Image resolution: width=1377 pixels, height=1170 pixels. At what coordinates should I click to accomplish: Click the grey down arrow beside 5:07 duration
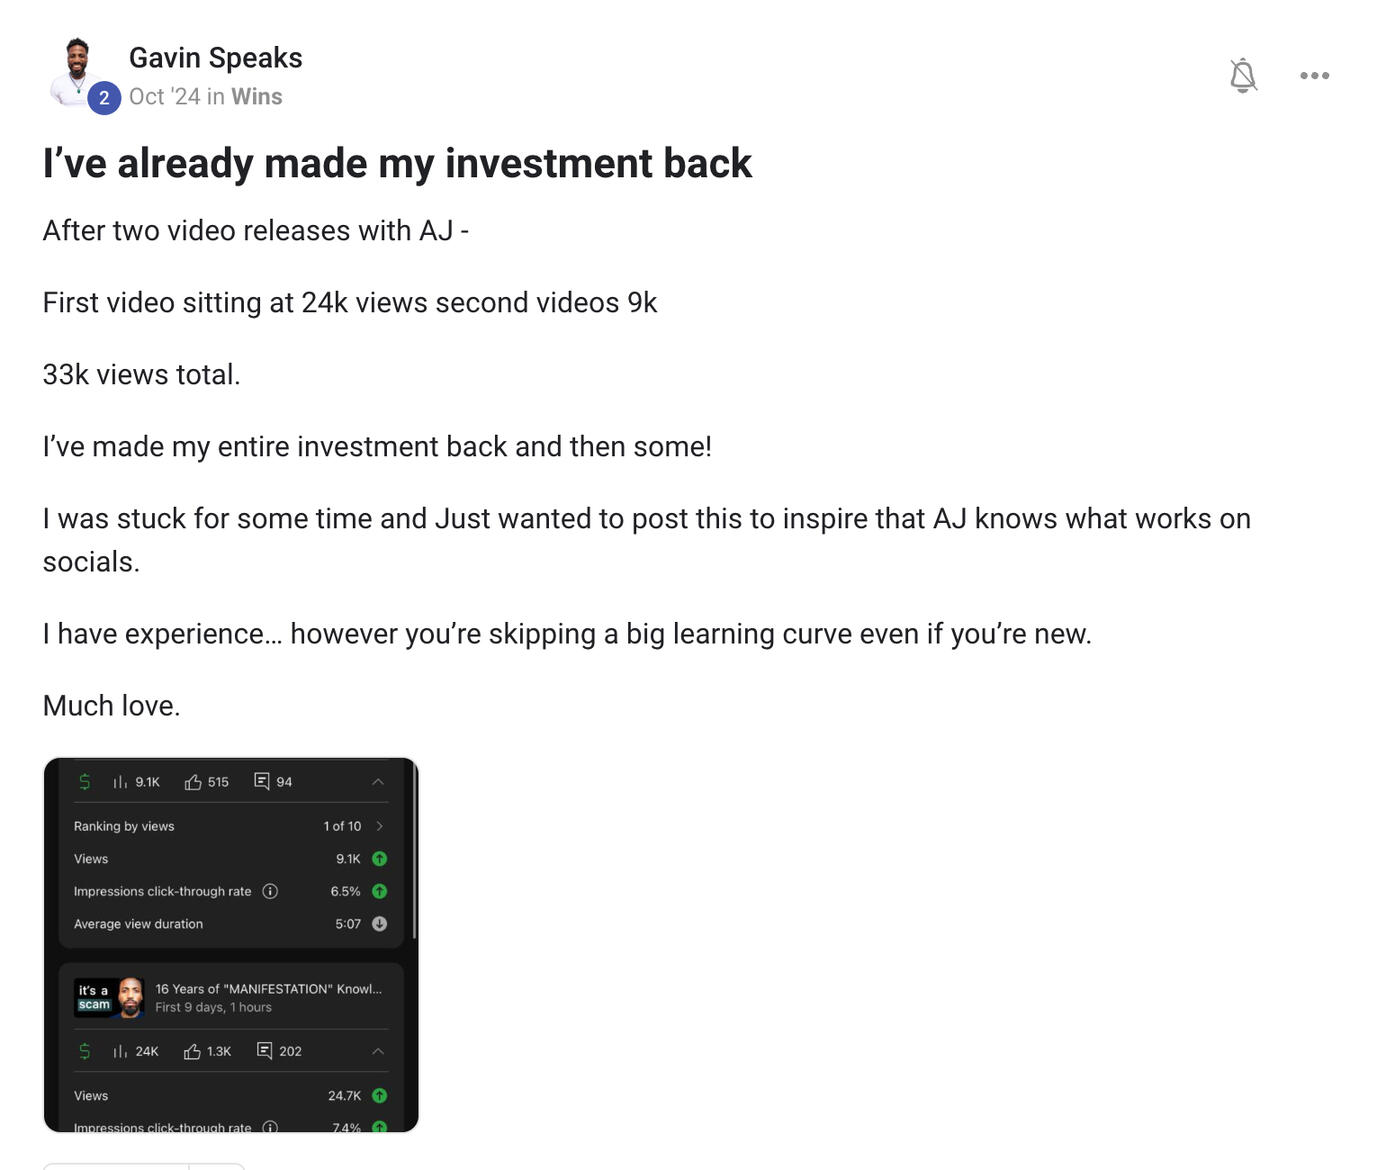point(380,924)
